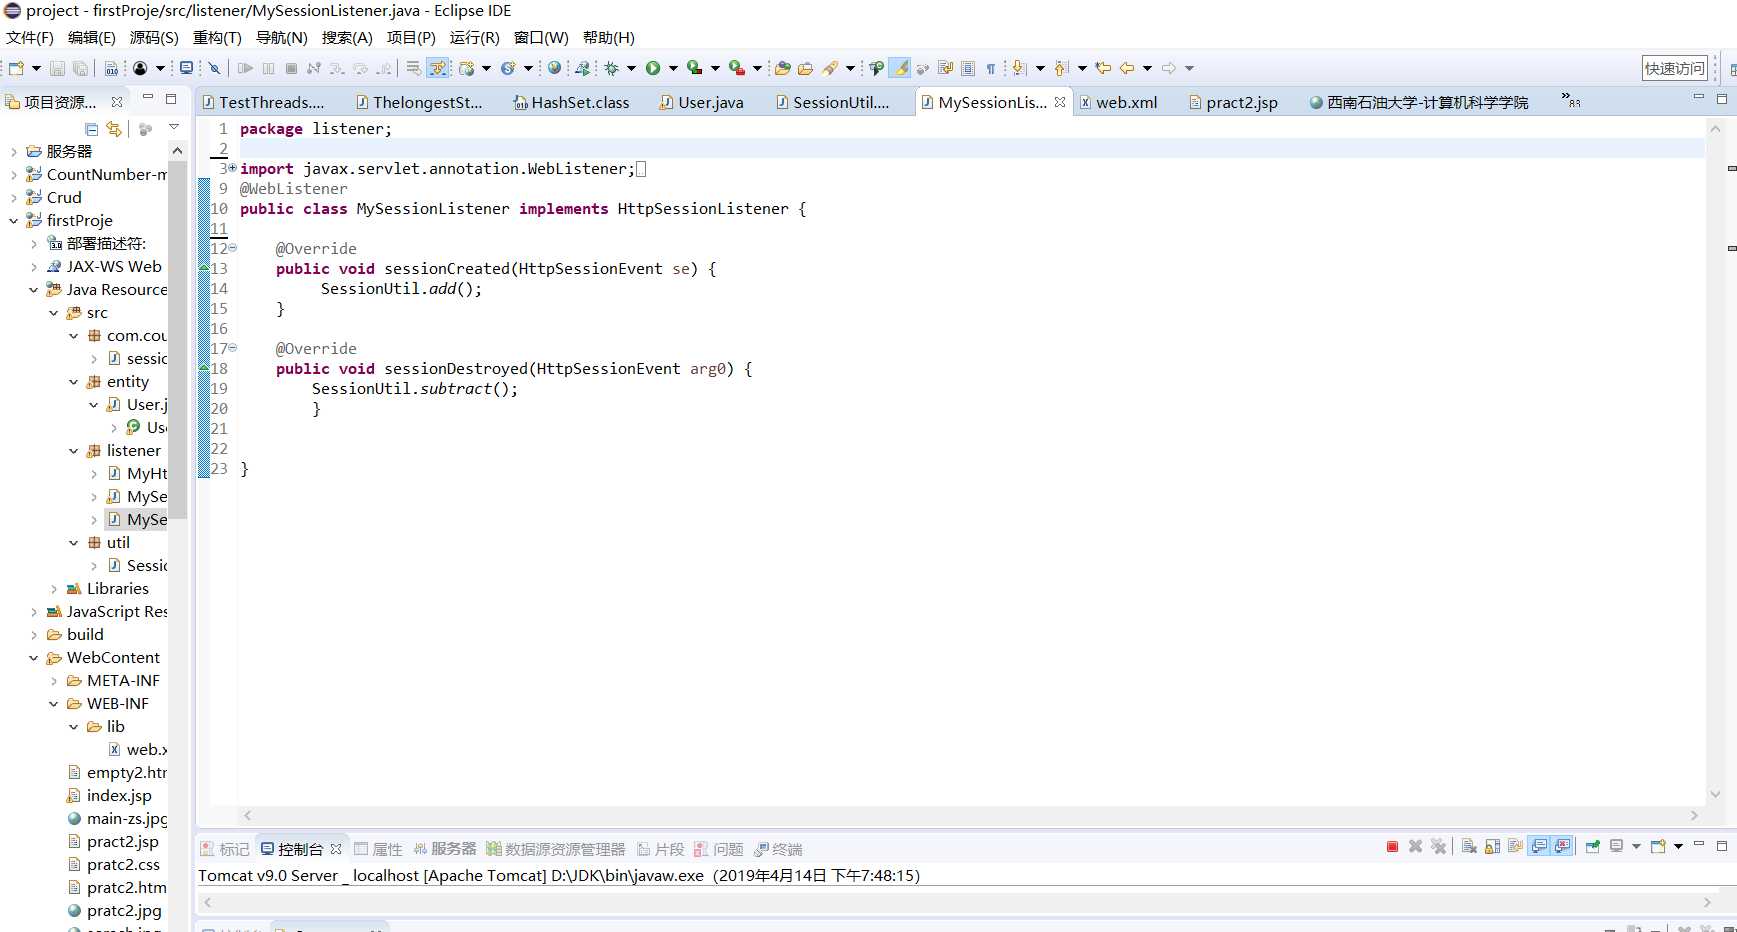Open the web browser globe icon
This screenshot has width=1737, height=932.
[554, 68]
